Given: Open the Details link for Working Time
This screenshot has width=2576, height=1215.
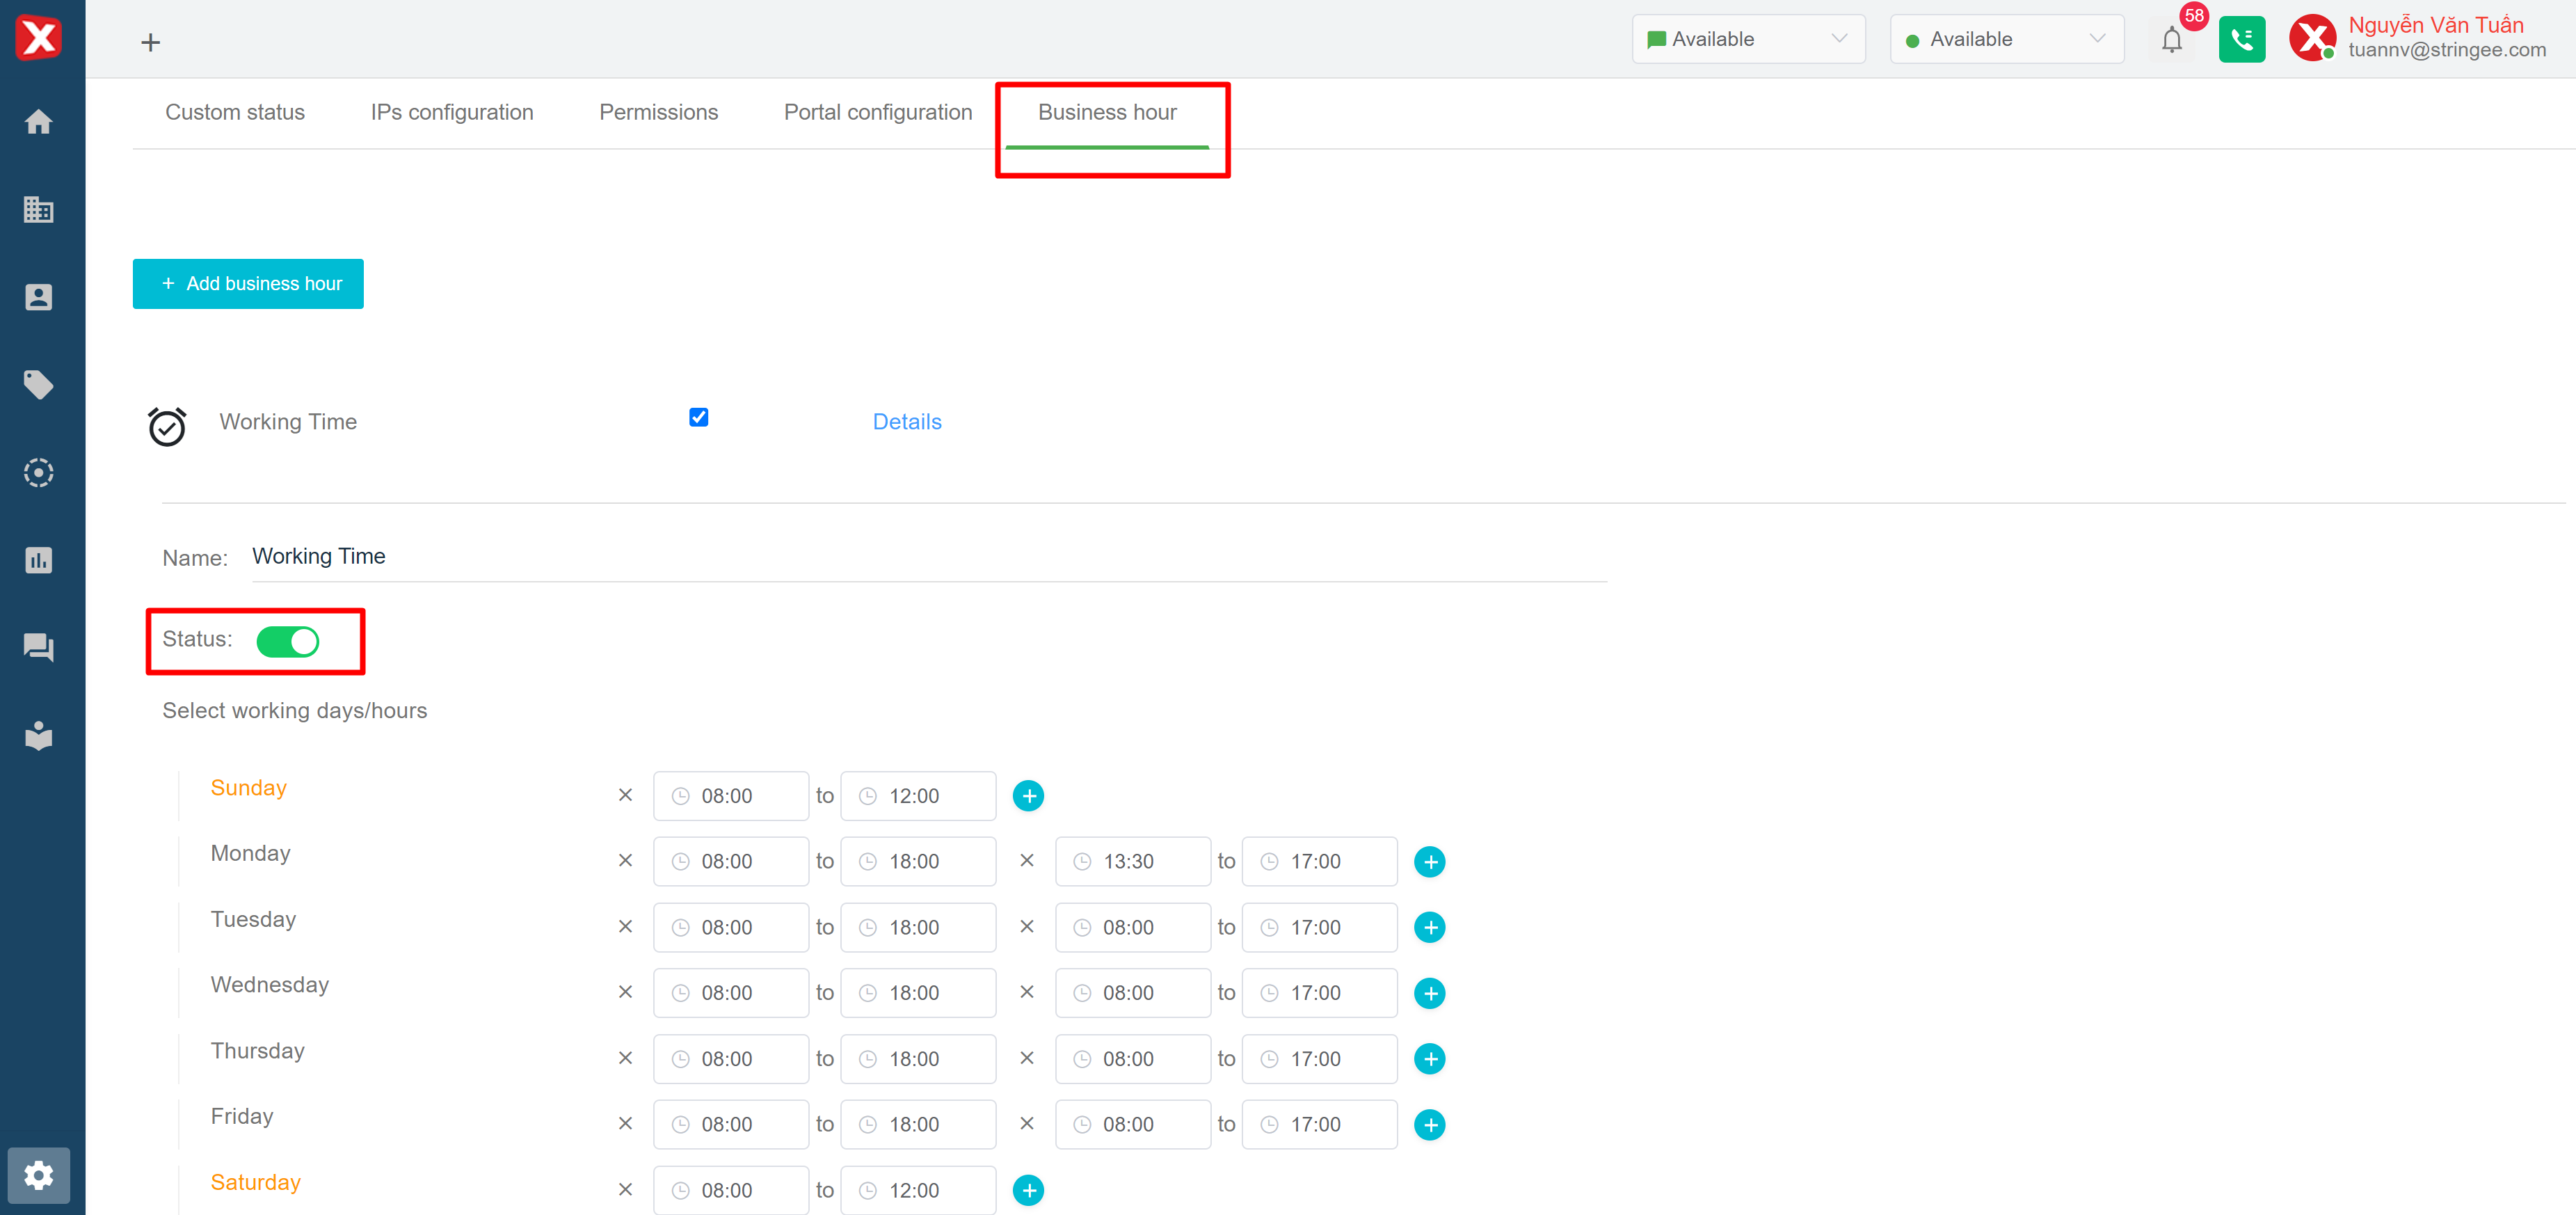Looking at the screenshot, I should [x=906, y=422].
